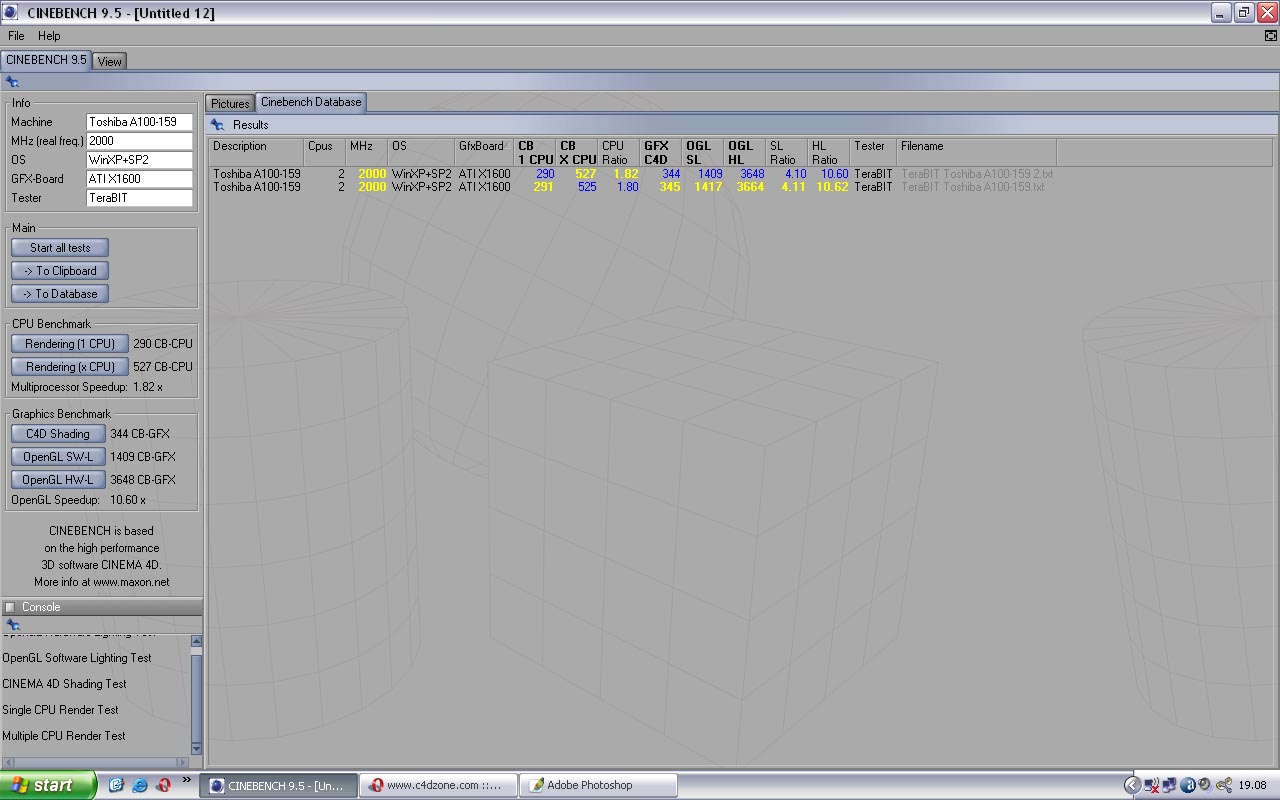Expand the Quick Launch chevron on taskbar

[186, 781]
